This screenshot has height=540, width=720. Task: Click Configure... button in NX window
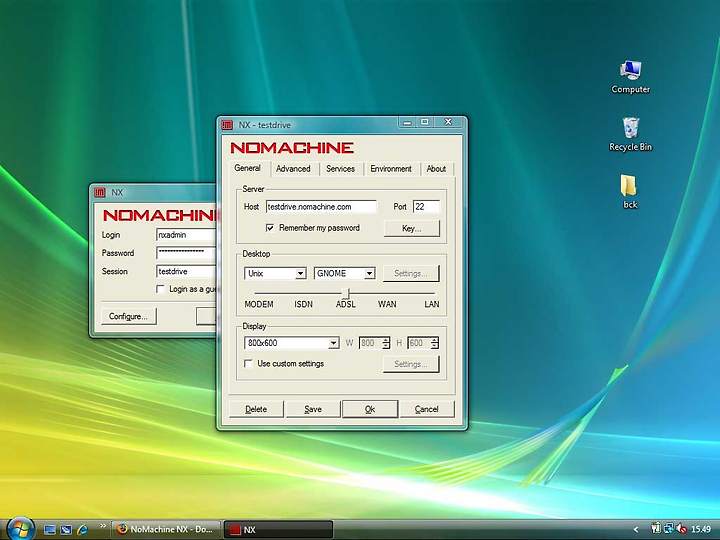click(x=128, y=316)
